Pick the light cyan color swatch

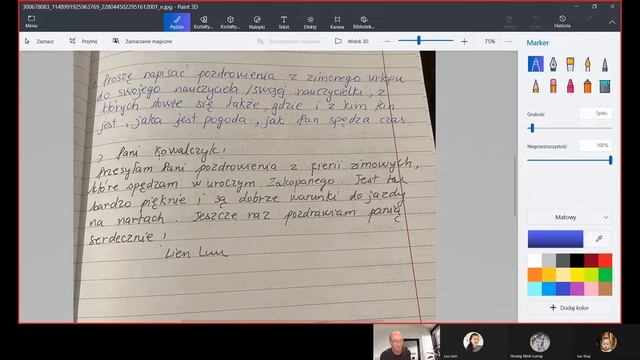(535, 289)
